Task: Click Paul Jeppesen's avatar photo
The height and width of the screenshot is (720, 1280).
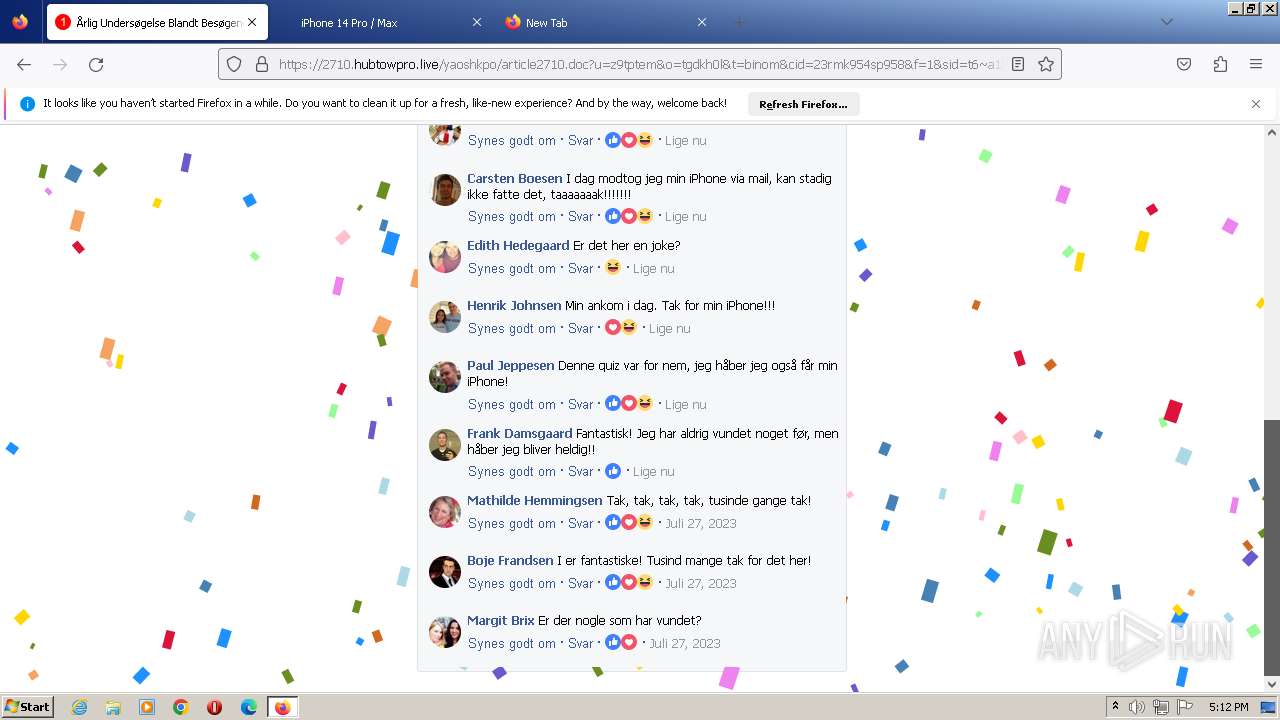Action: (445, 377)
